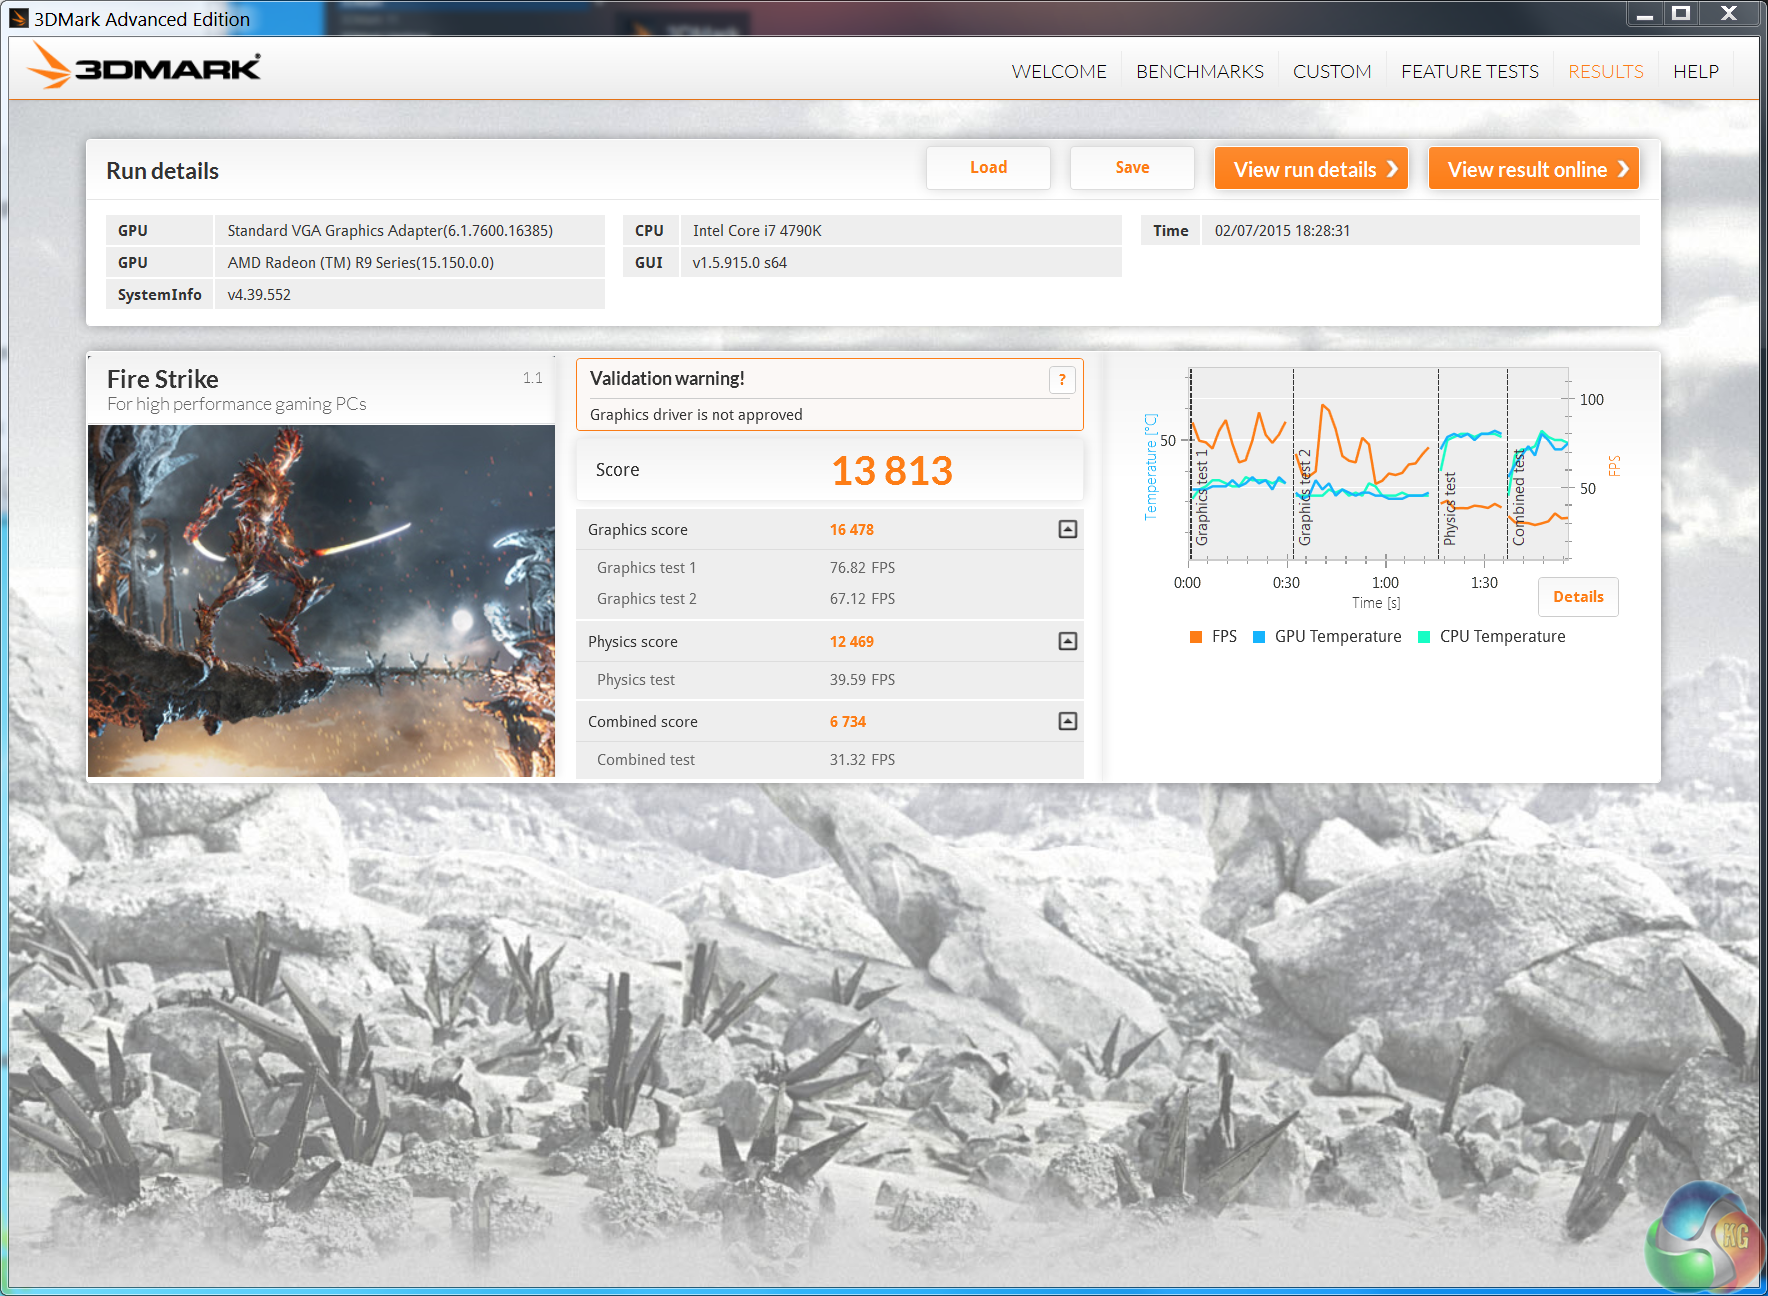
Task: Click the Validation warning! heading
Action: [x=667, y=379]
